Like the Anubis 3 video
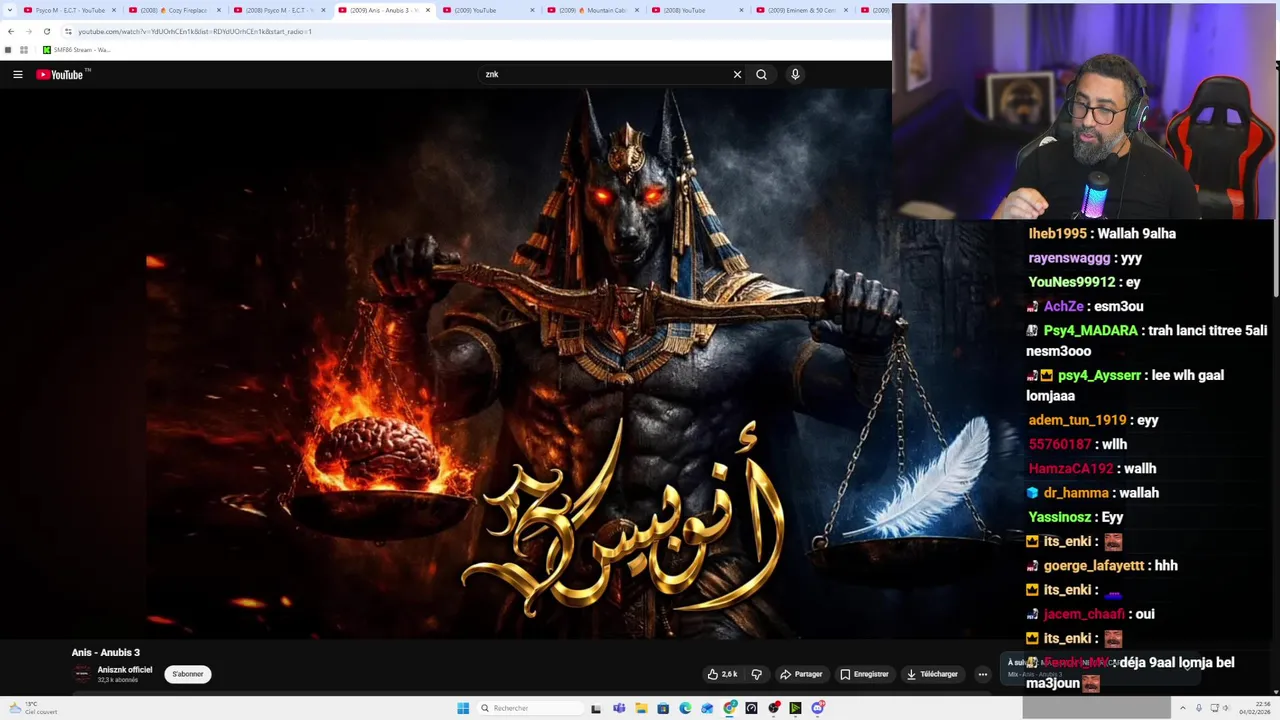The image size is (1280, 720). click(x=723, y=674)
